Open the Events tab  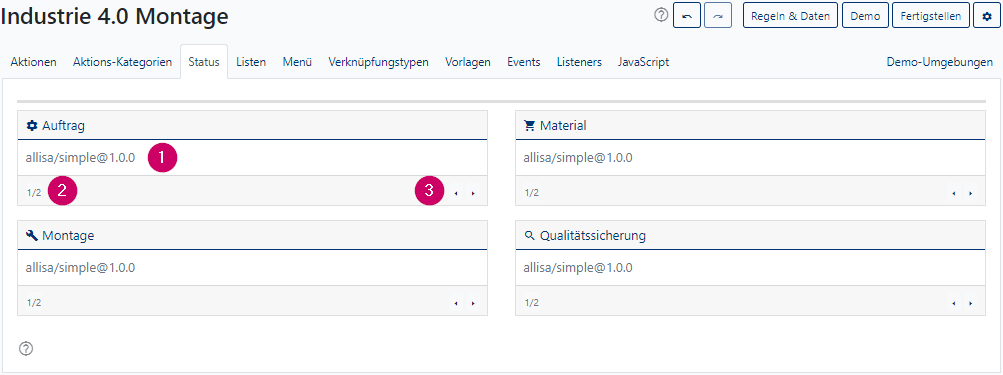tap(524, 62)
